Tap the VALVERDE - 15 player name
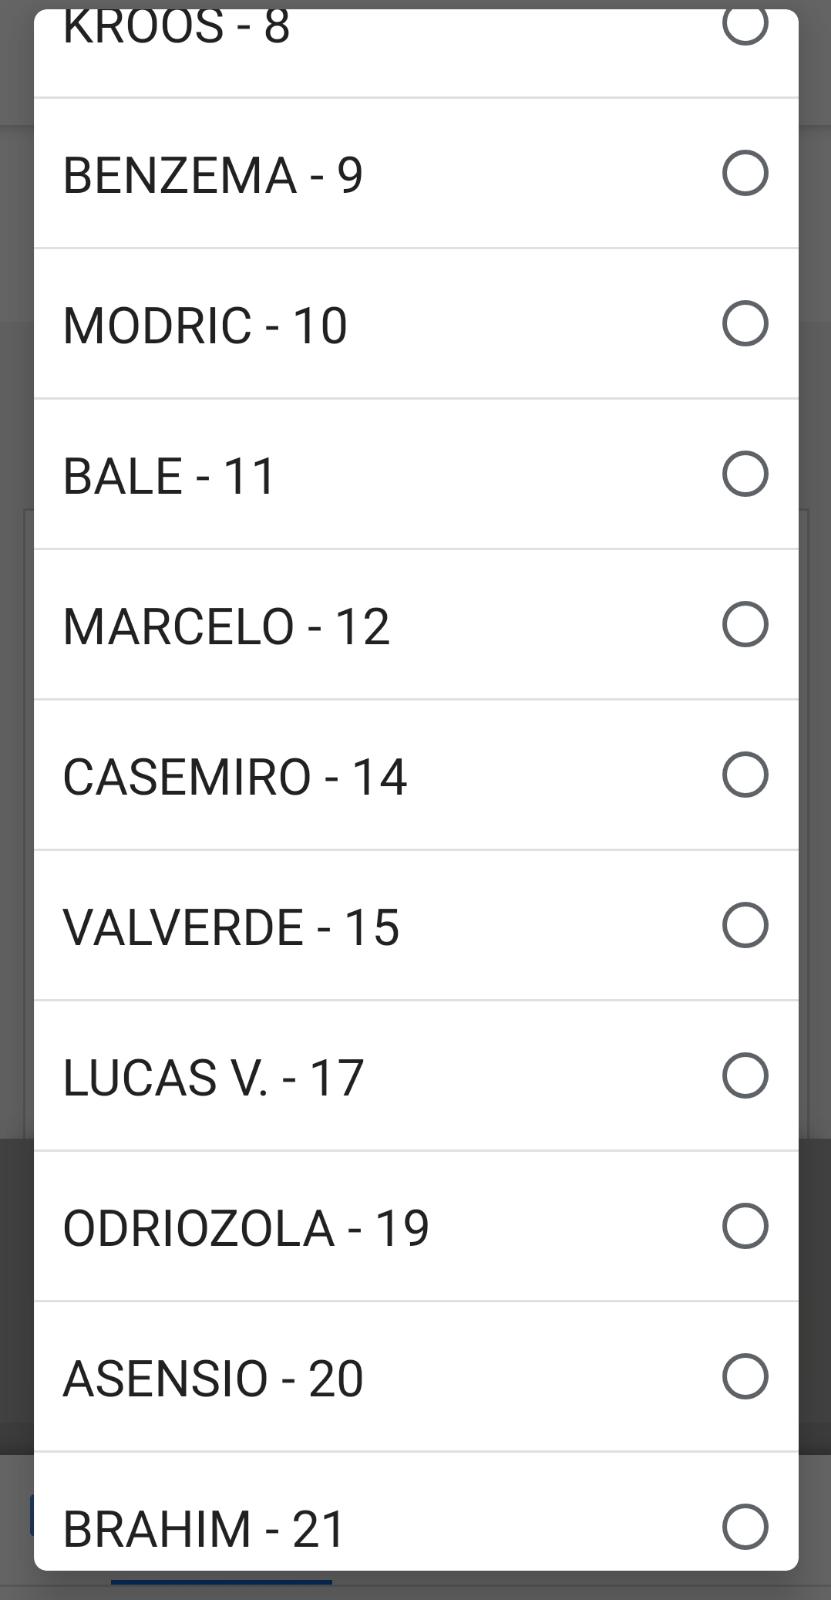The width and height of the screenshot is (831, 1600). (231, 927)
